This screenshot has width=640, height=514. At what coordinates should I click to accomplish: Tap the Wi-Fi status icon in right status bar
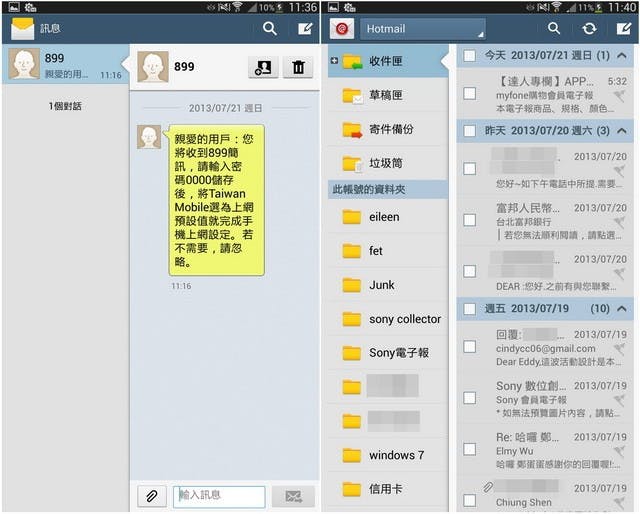(x=556, y=7)
